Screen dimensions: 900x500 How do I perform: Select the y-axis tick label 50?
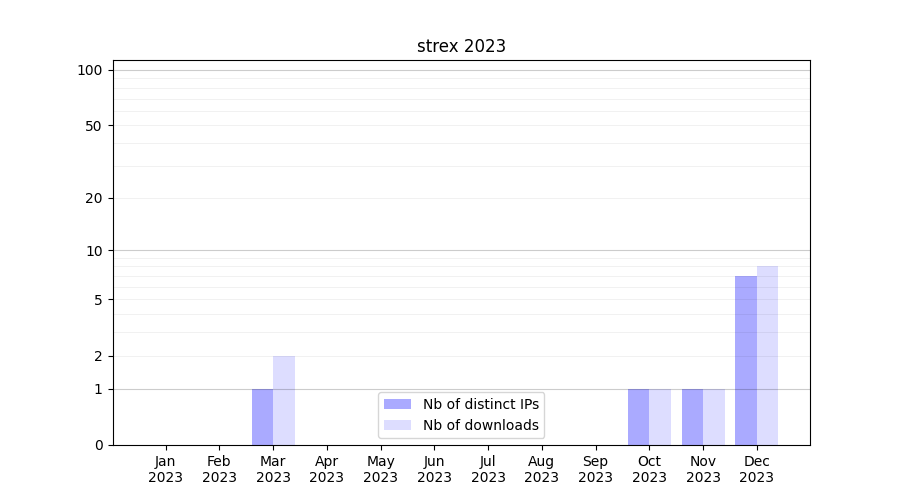(94, 126)
